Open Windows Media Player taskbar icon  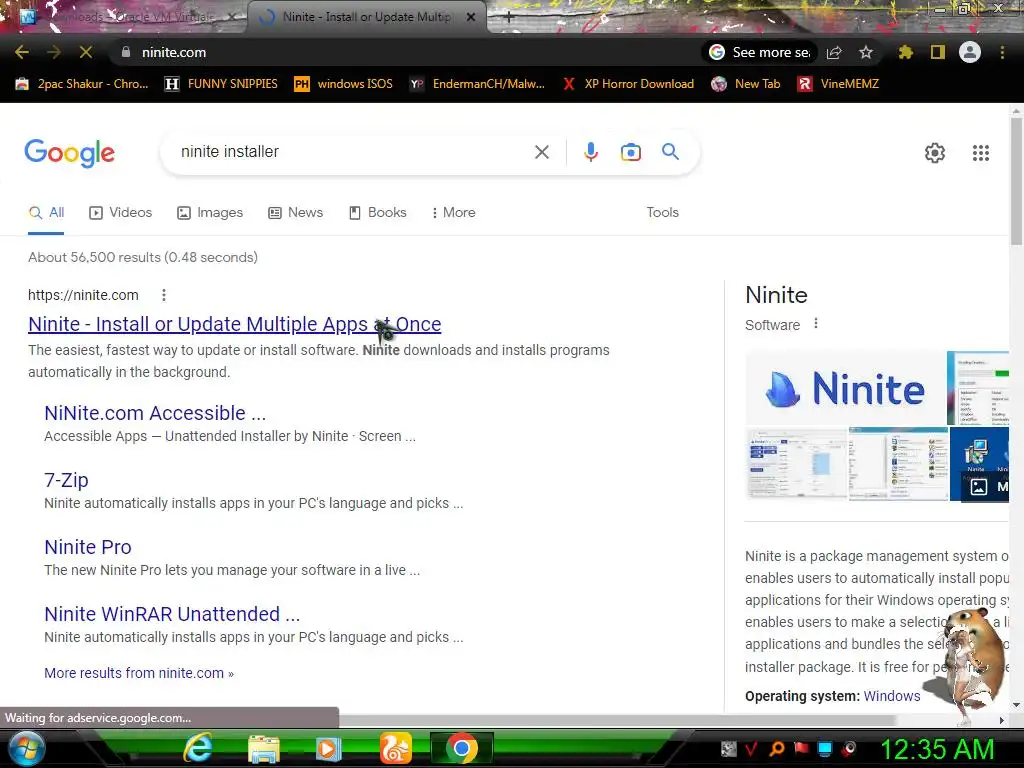coord(329,748)
